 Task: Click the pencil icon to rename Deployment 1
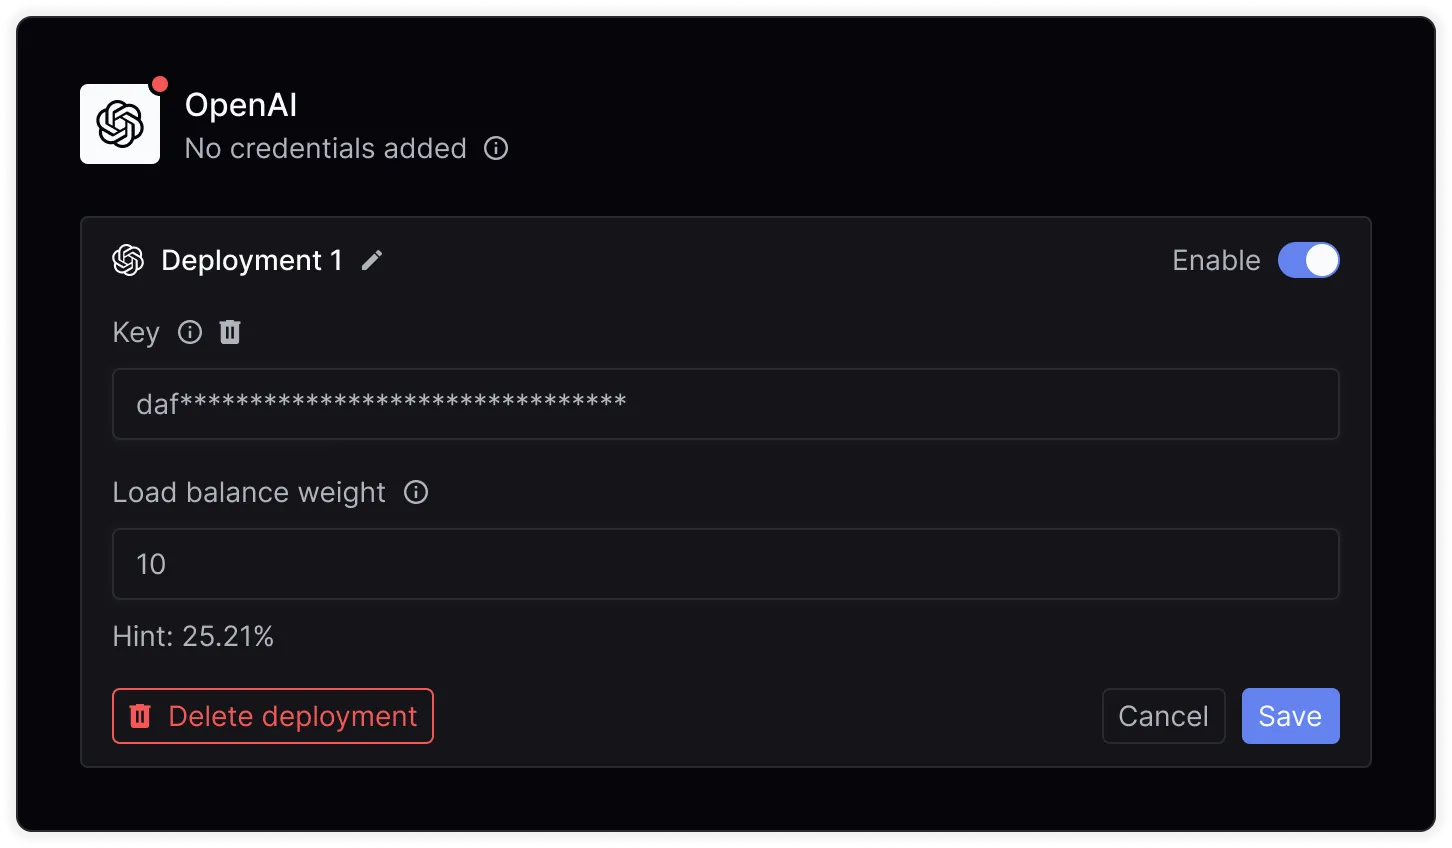372,260
